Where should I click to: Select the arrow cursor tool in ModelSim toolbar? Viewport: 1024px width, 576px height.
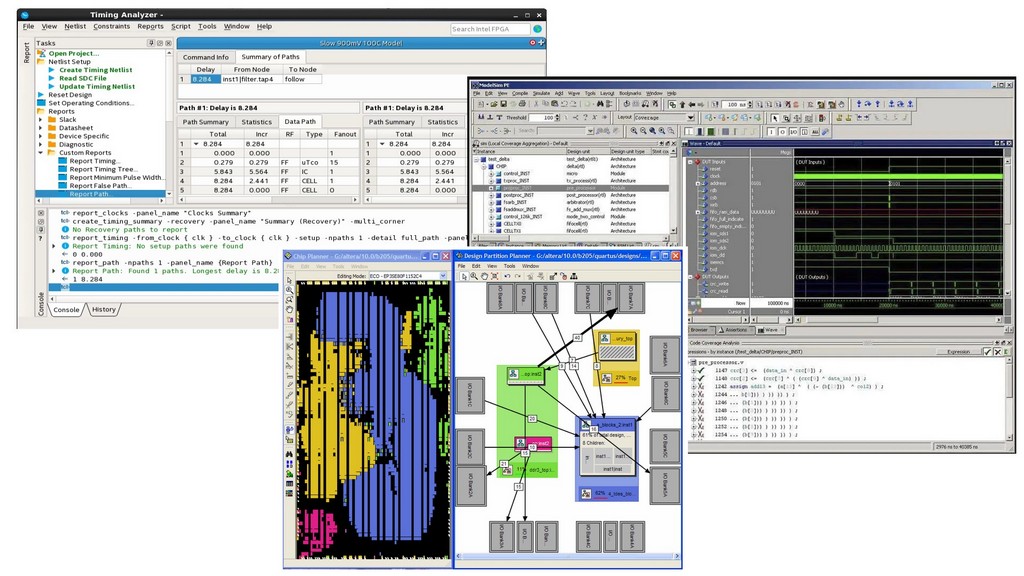pos(775,118)
